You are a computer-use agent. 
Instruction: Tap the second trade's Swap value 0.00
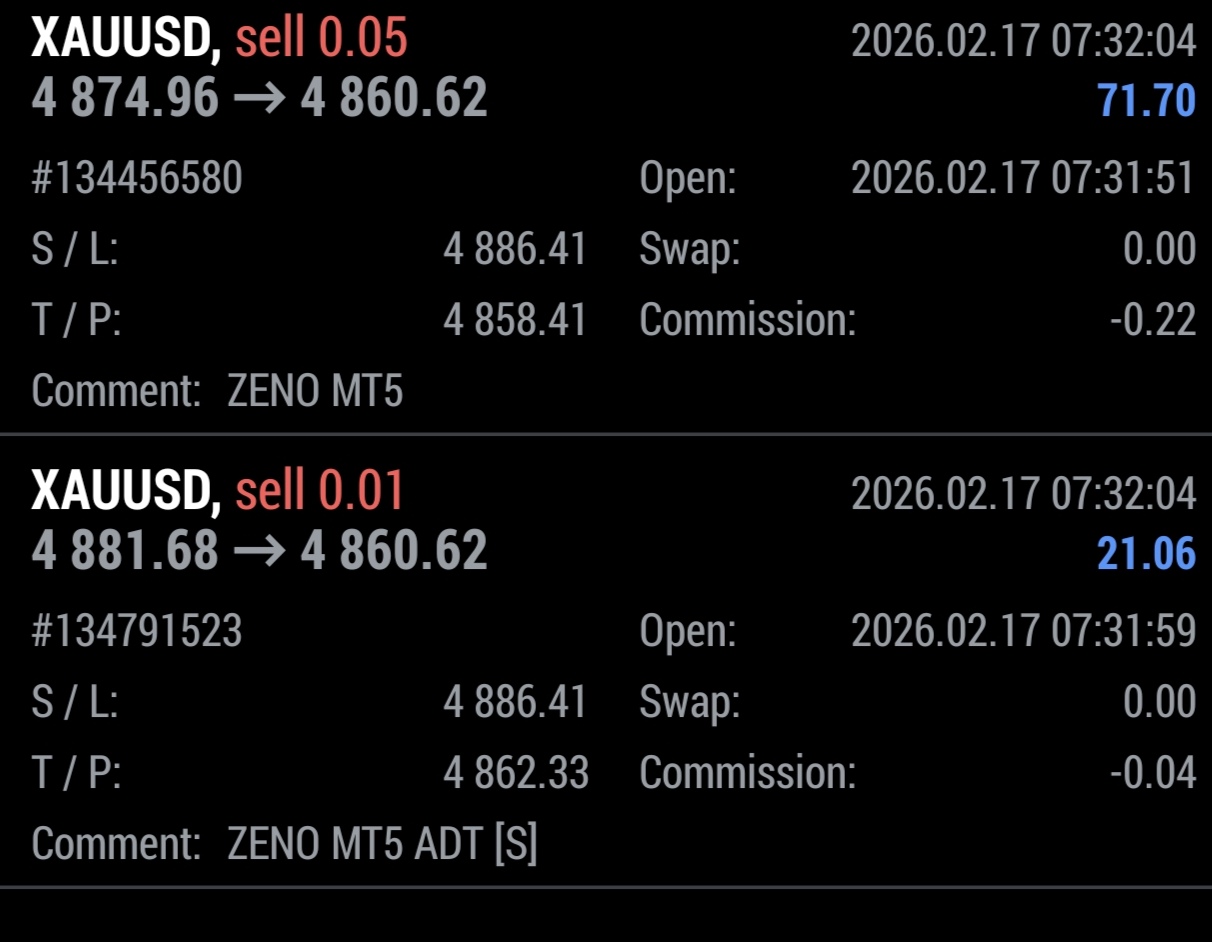point(1160,702)
